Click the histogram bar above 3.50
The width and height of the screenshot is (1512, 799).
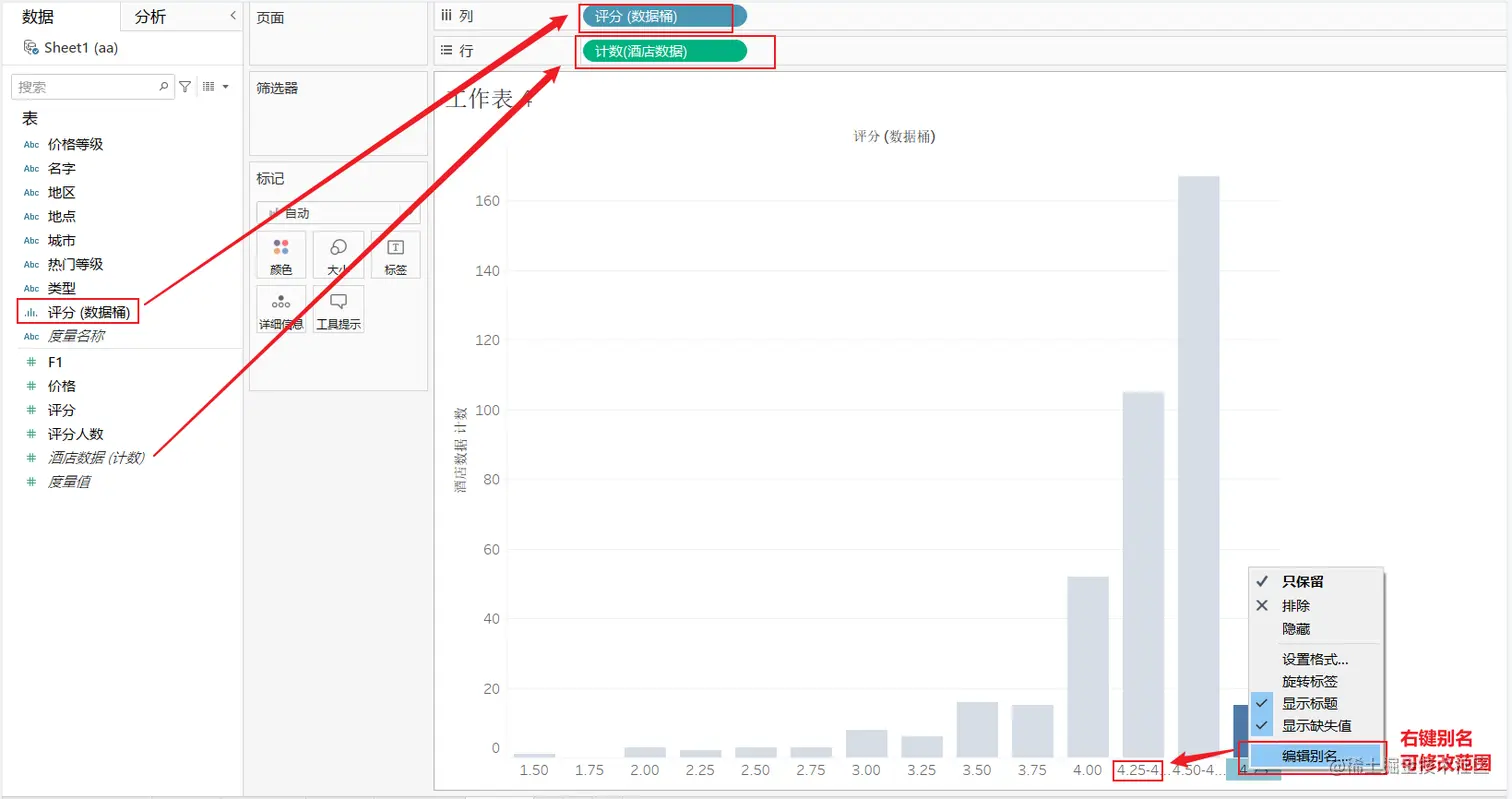coord(977,729)
